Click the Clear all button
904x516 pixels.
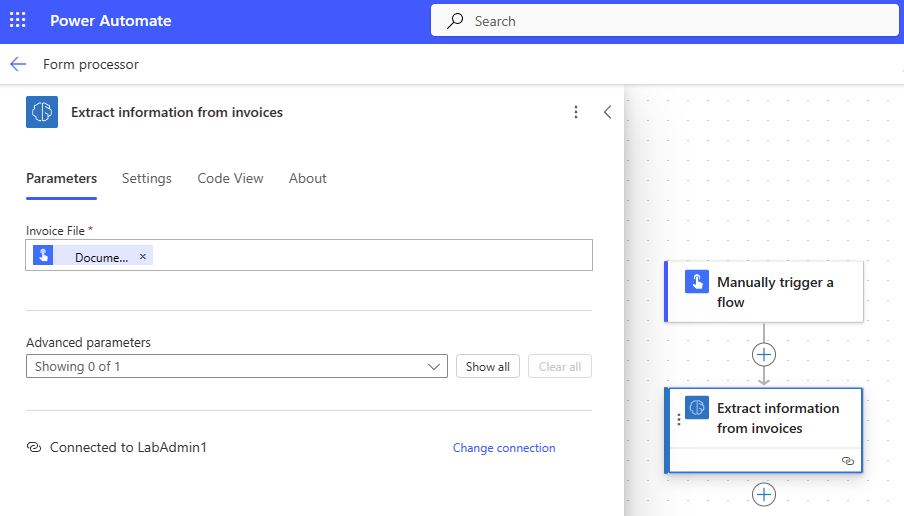pos(560,366)
